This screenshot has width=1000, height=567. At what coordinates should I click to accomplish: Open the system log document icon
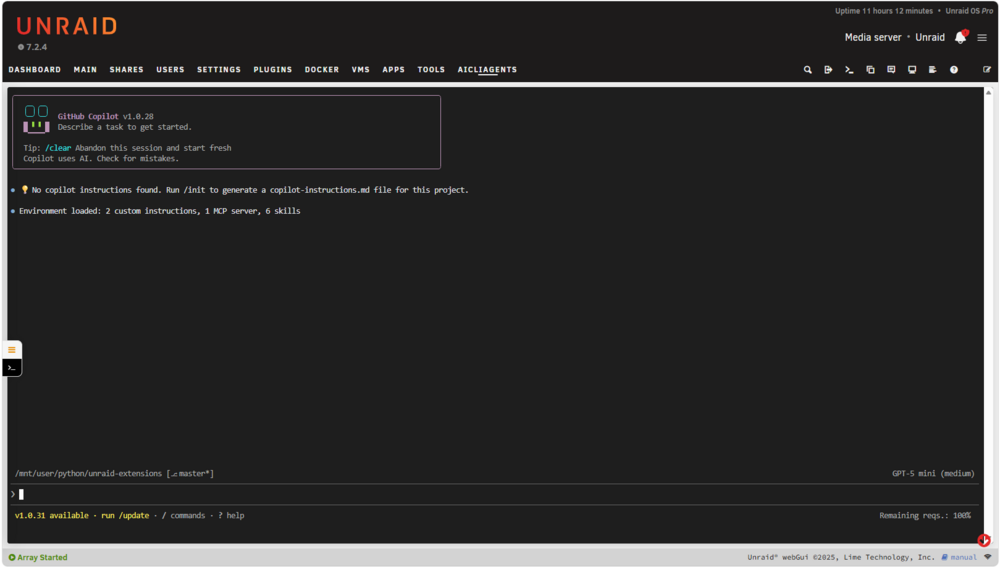(932, 70)
